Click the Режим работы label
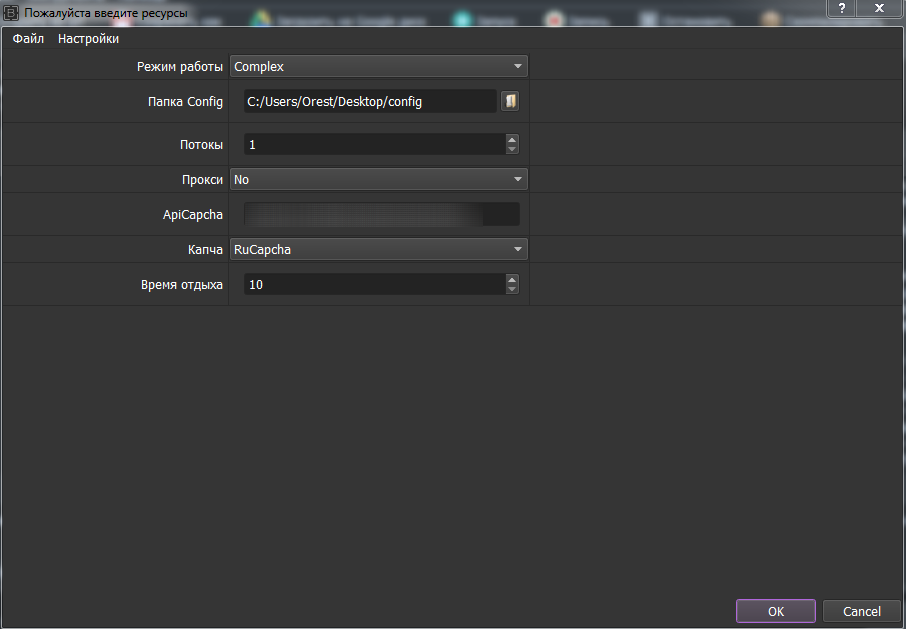The image size is (906, 629). [180, 67]
